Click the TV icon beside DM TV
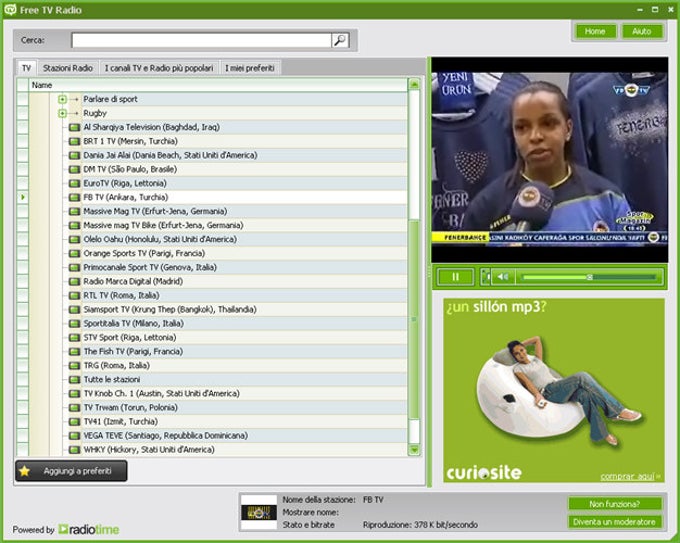Image resolution: width=680 pixels, height=543 pixels. point(75,169)
